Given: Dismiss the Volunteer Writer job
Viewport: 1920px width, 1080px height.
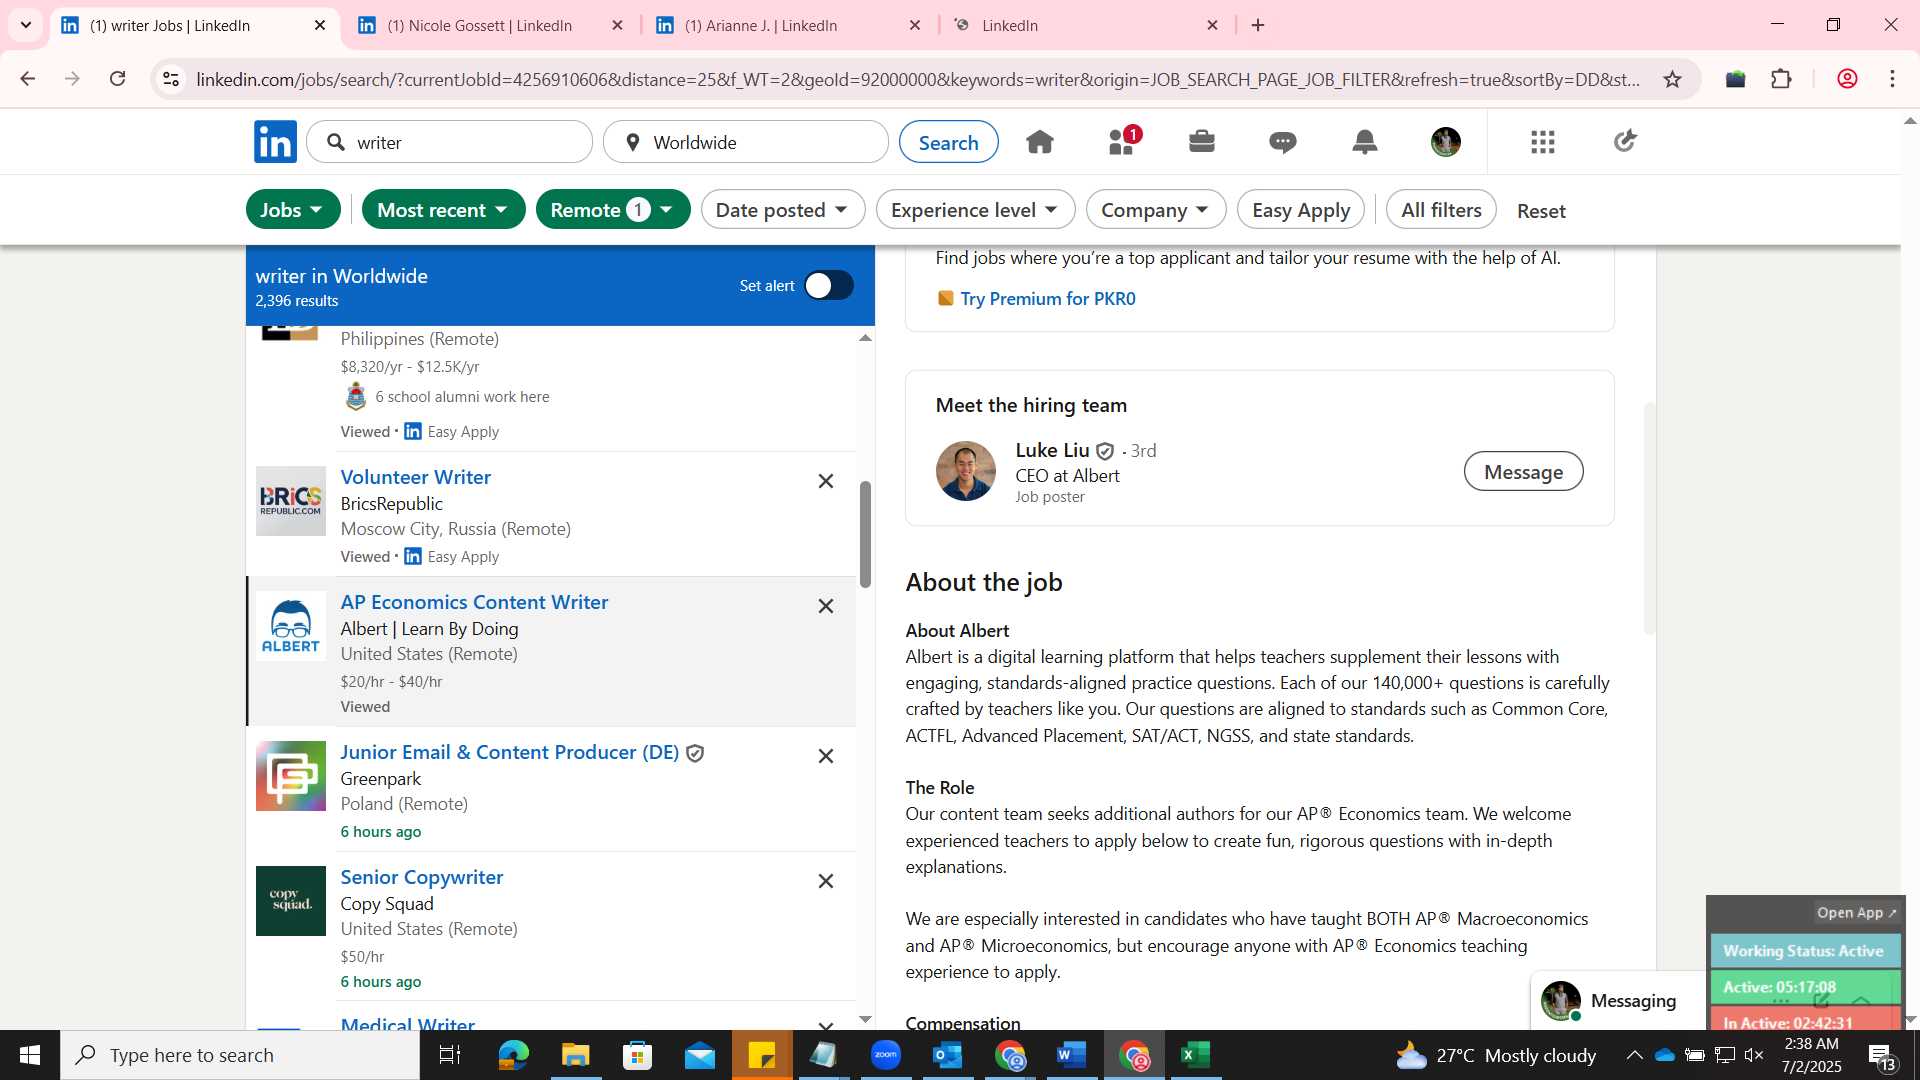Looking at the screenshot, I should coord(826,481).
